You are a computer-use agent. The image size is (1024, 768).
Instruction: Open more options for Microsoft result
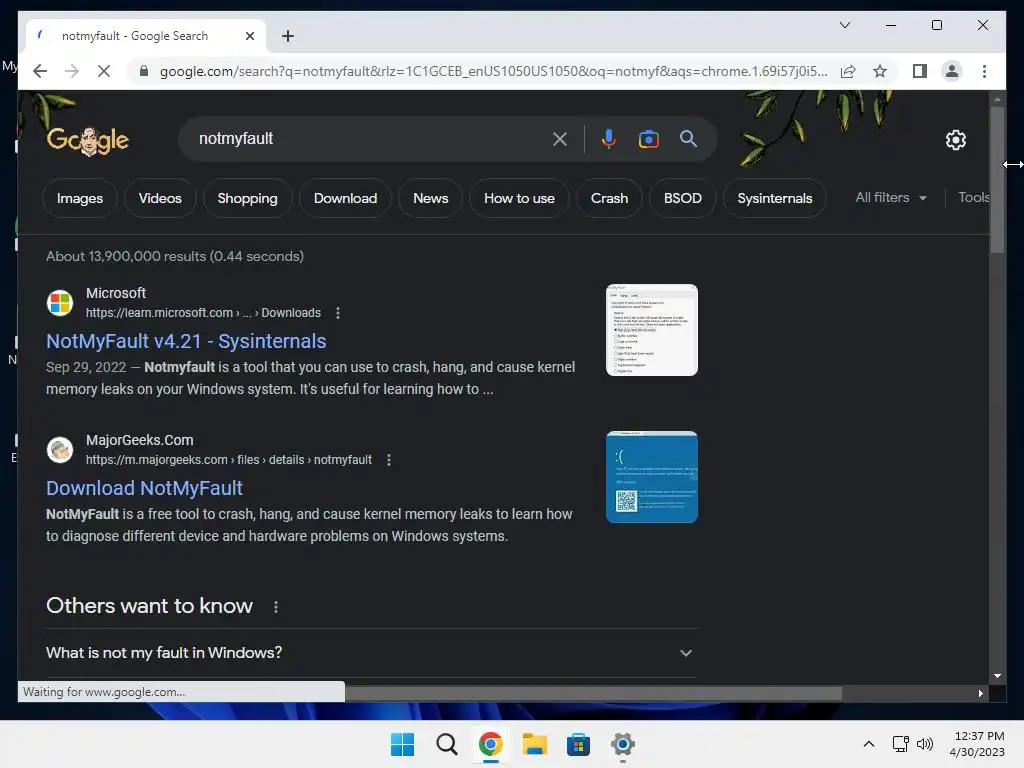tap(338, 313)
